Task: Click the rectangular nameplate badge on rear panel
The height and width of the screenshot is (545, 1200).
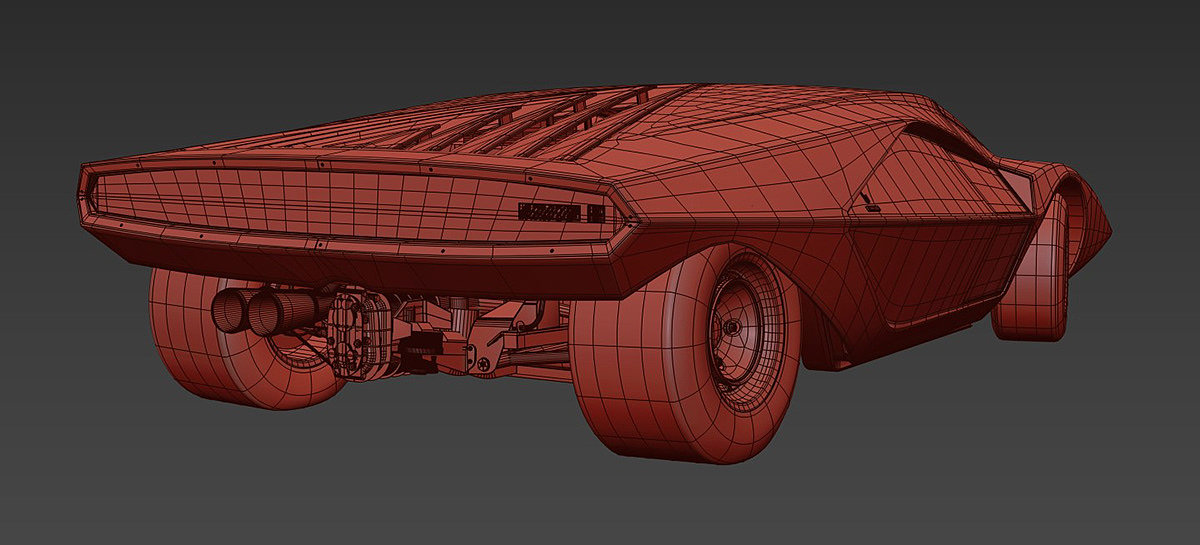Action: coord(549,212)
